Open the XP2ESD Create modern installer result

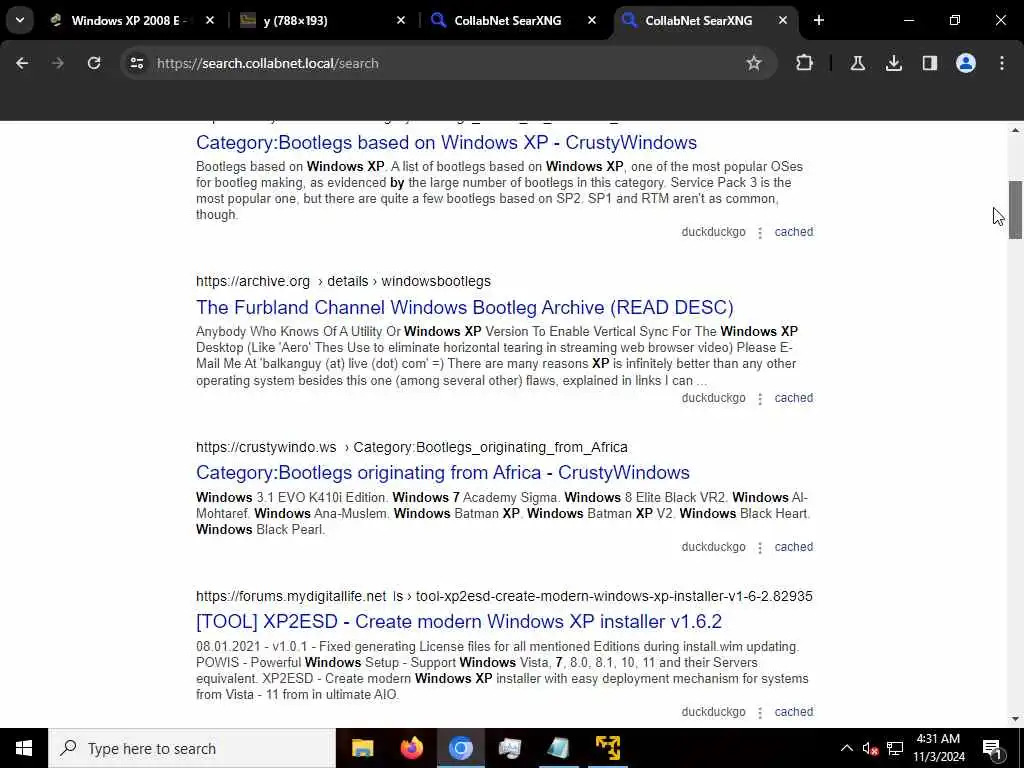[458, 621]
